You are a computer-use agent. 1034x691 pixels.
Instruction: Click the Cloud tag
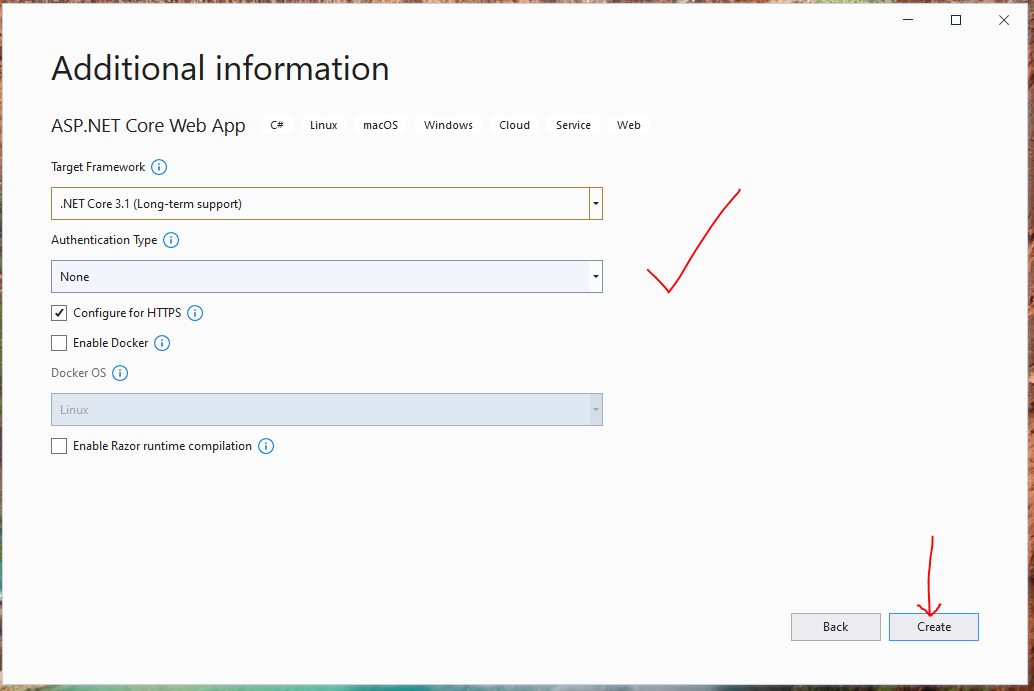point(514,125)
